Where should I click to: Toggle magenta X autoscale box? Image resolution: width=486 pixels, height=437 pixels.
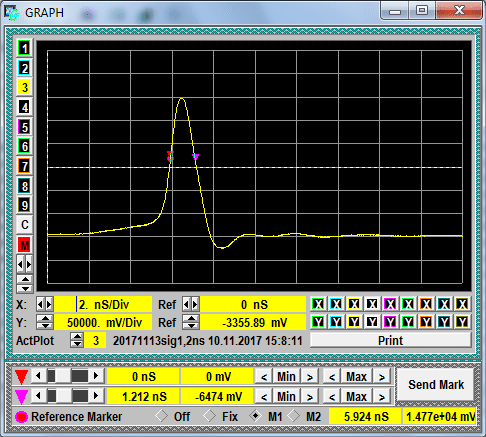tap(390, 304)
